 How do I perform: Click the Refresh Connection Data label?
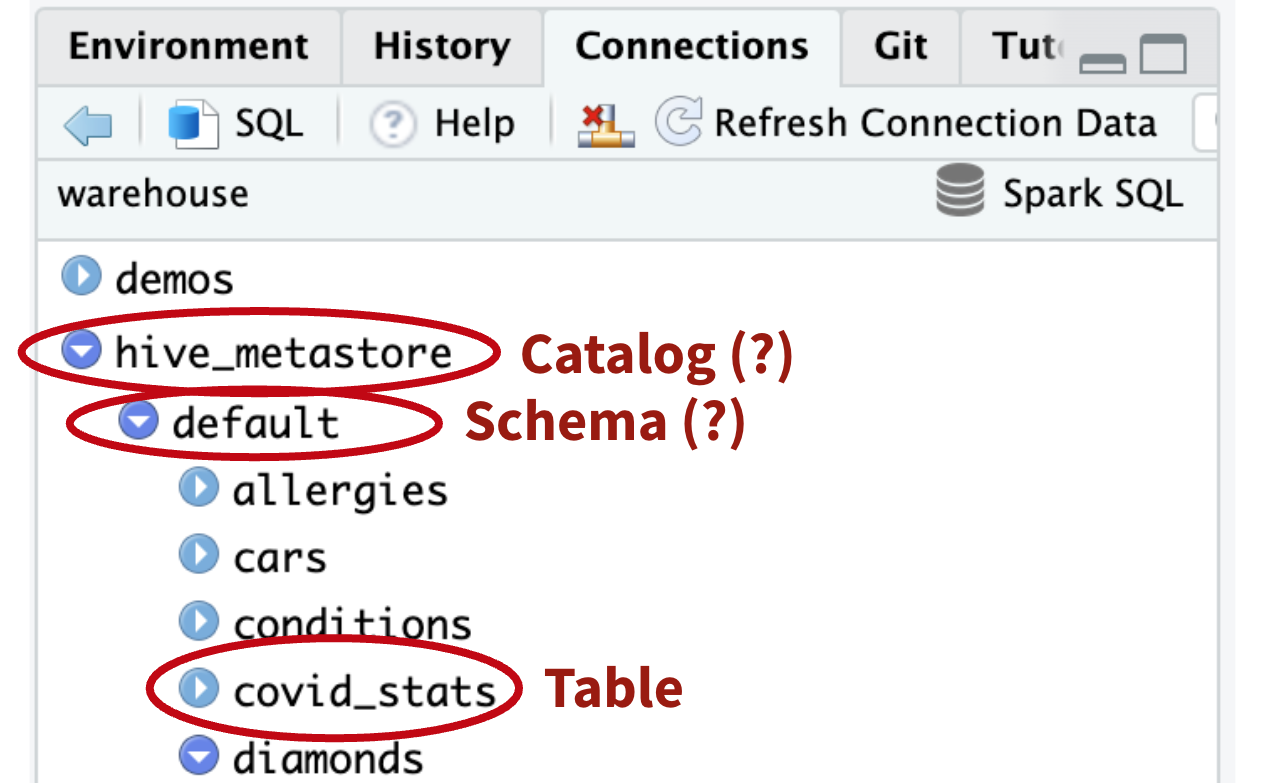coord(935,123)
